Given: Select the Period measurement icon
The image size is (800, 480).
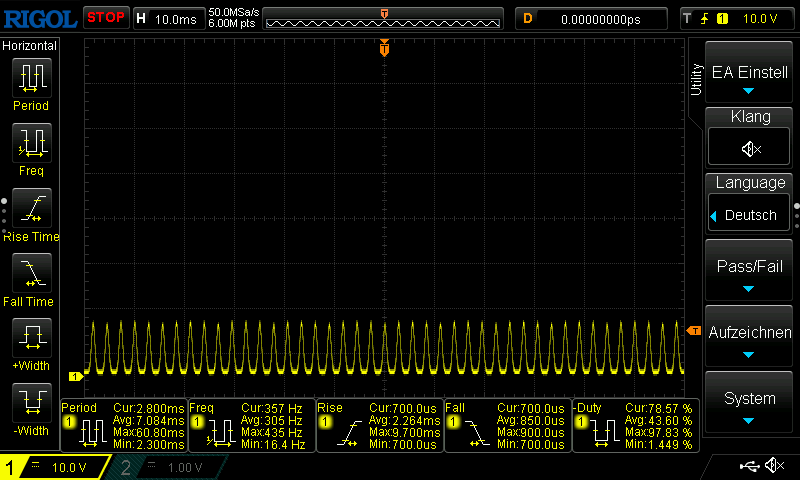Looking at the screenshot, I should pos(30,78).
